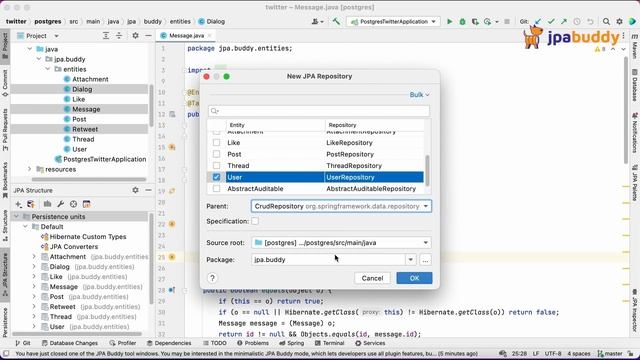
Task: Click the Project tree horizontal scrollbar
Action: click(x=89, y=179)
